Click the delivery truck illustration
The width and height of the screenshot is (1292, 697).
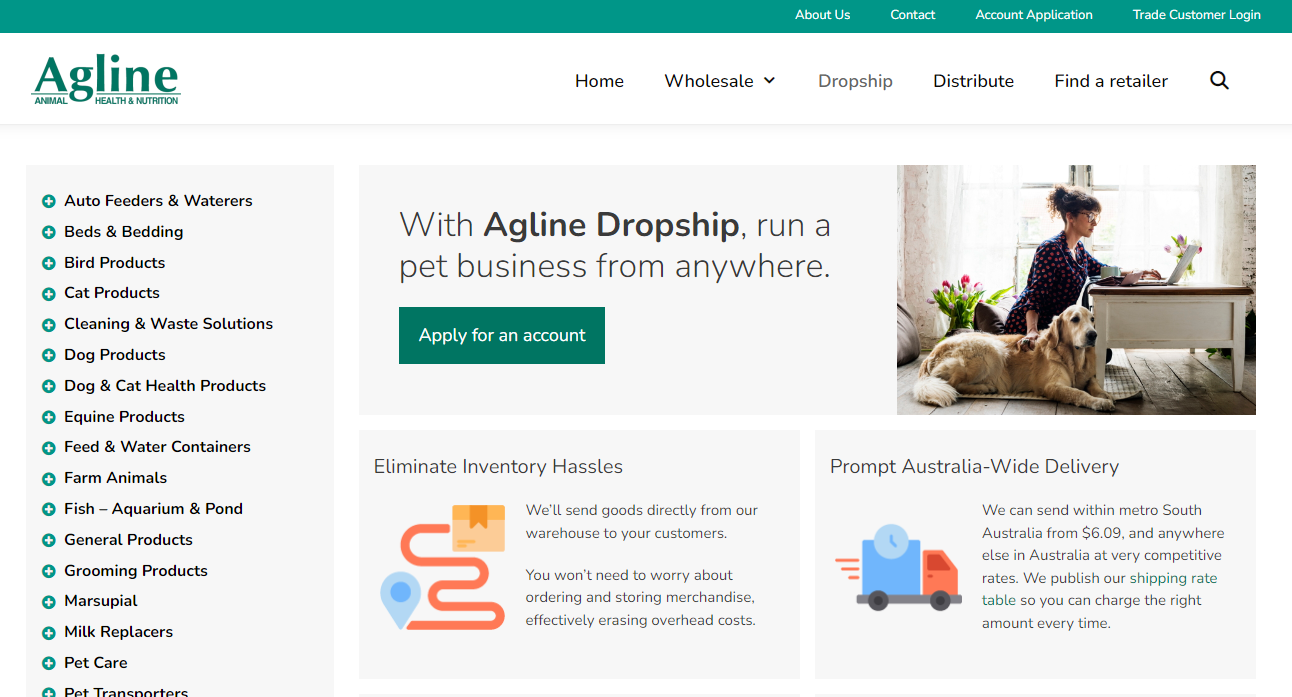(x=898, y=567)
